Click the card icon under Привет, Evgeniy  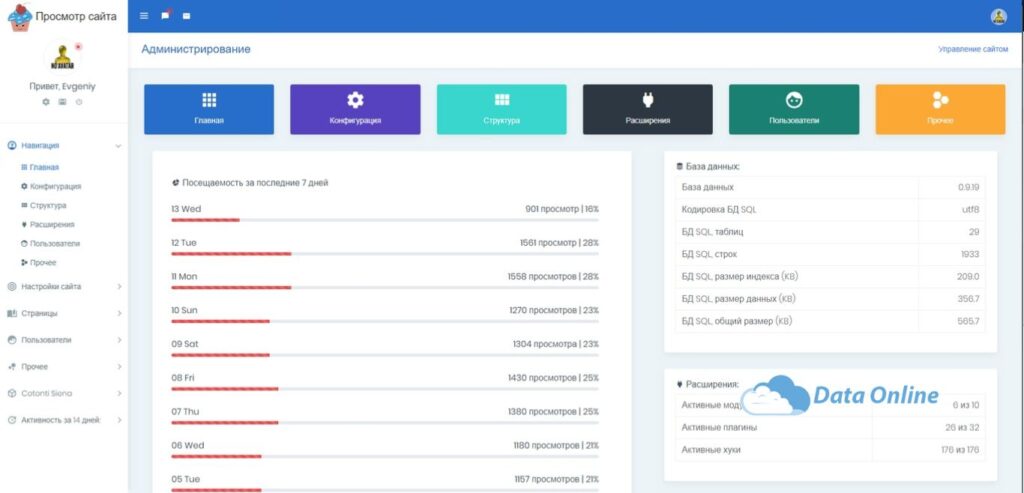62,102
